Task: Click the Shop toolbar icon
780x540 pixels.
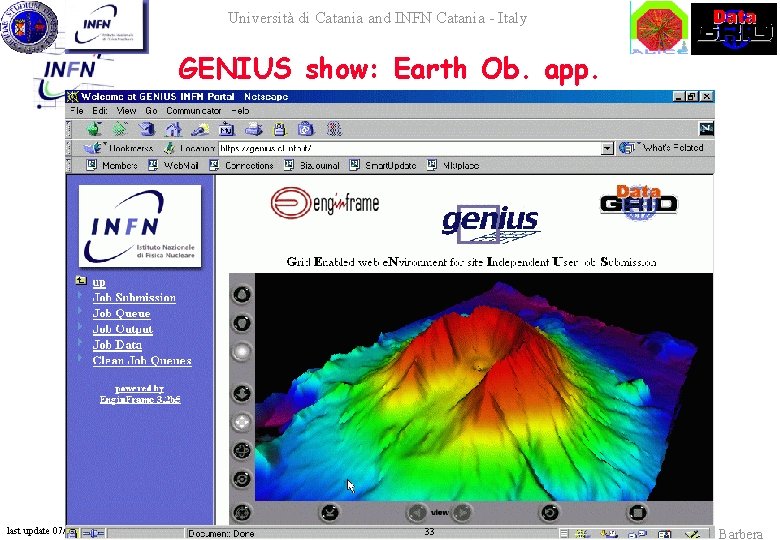Action: (306, 129)
